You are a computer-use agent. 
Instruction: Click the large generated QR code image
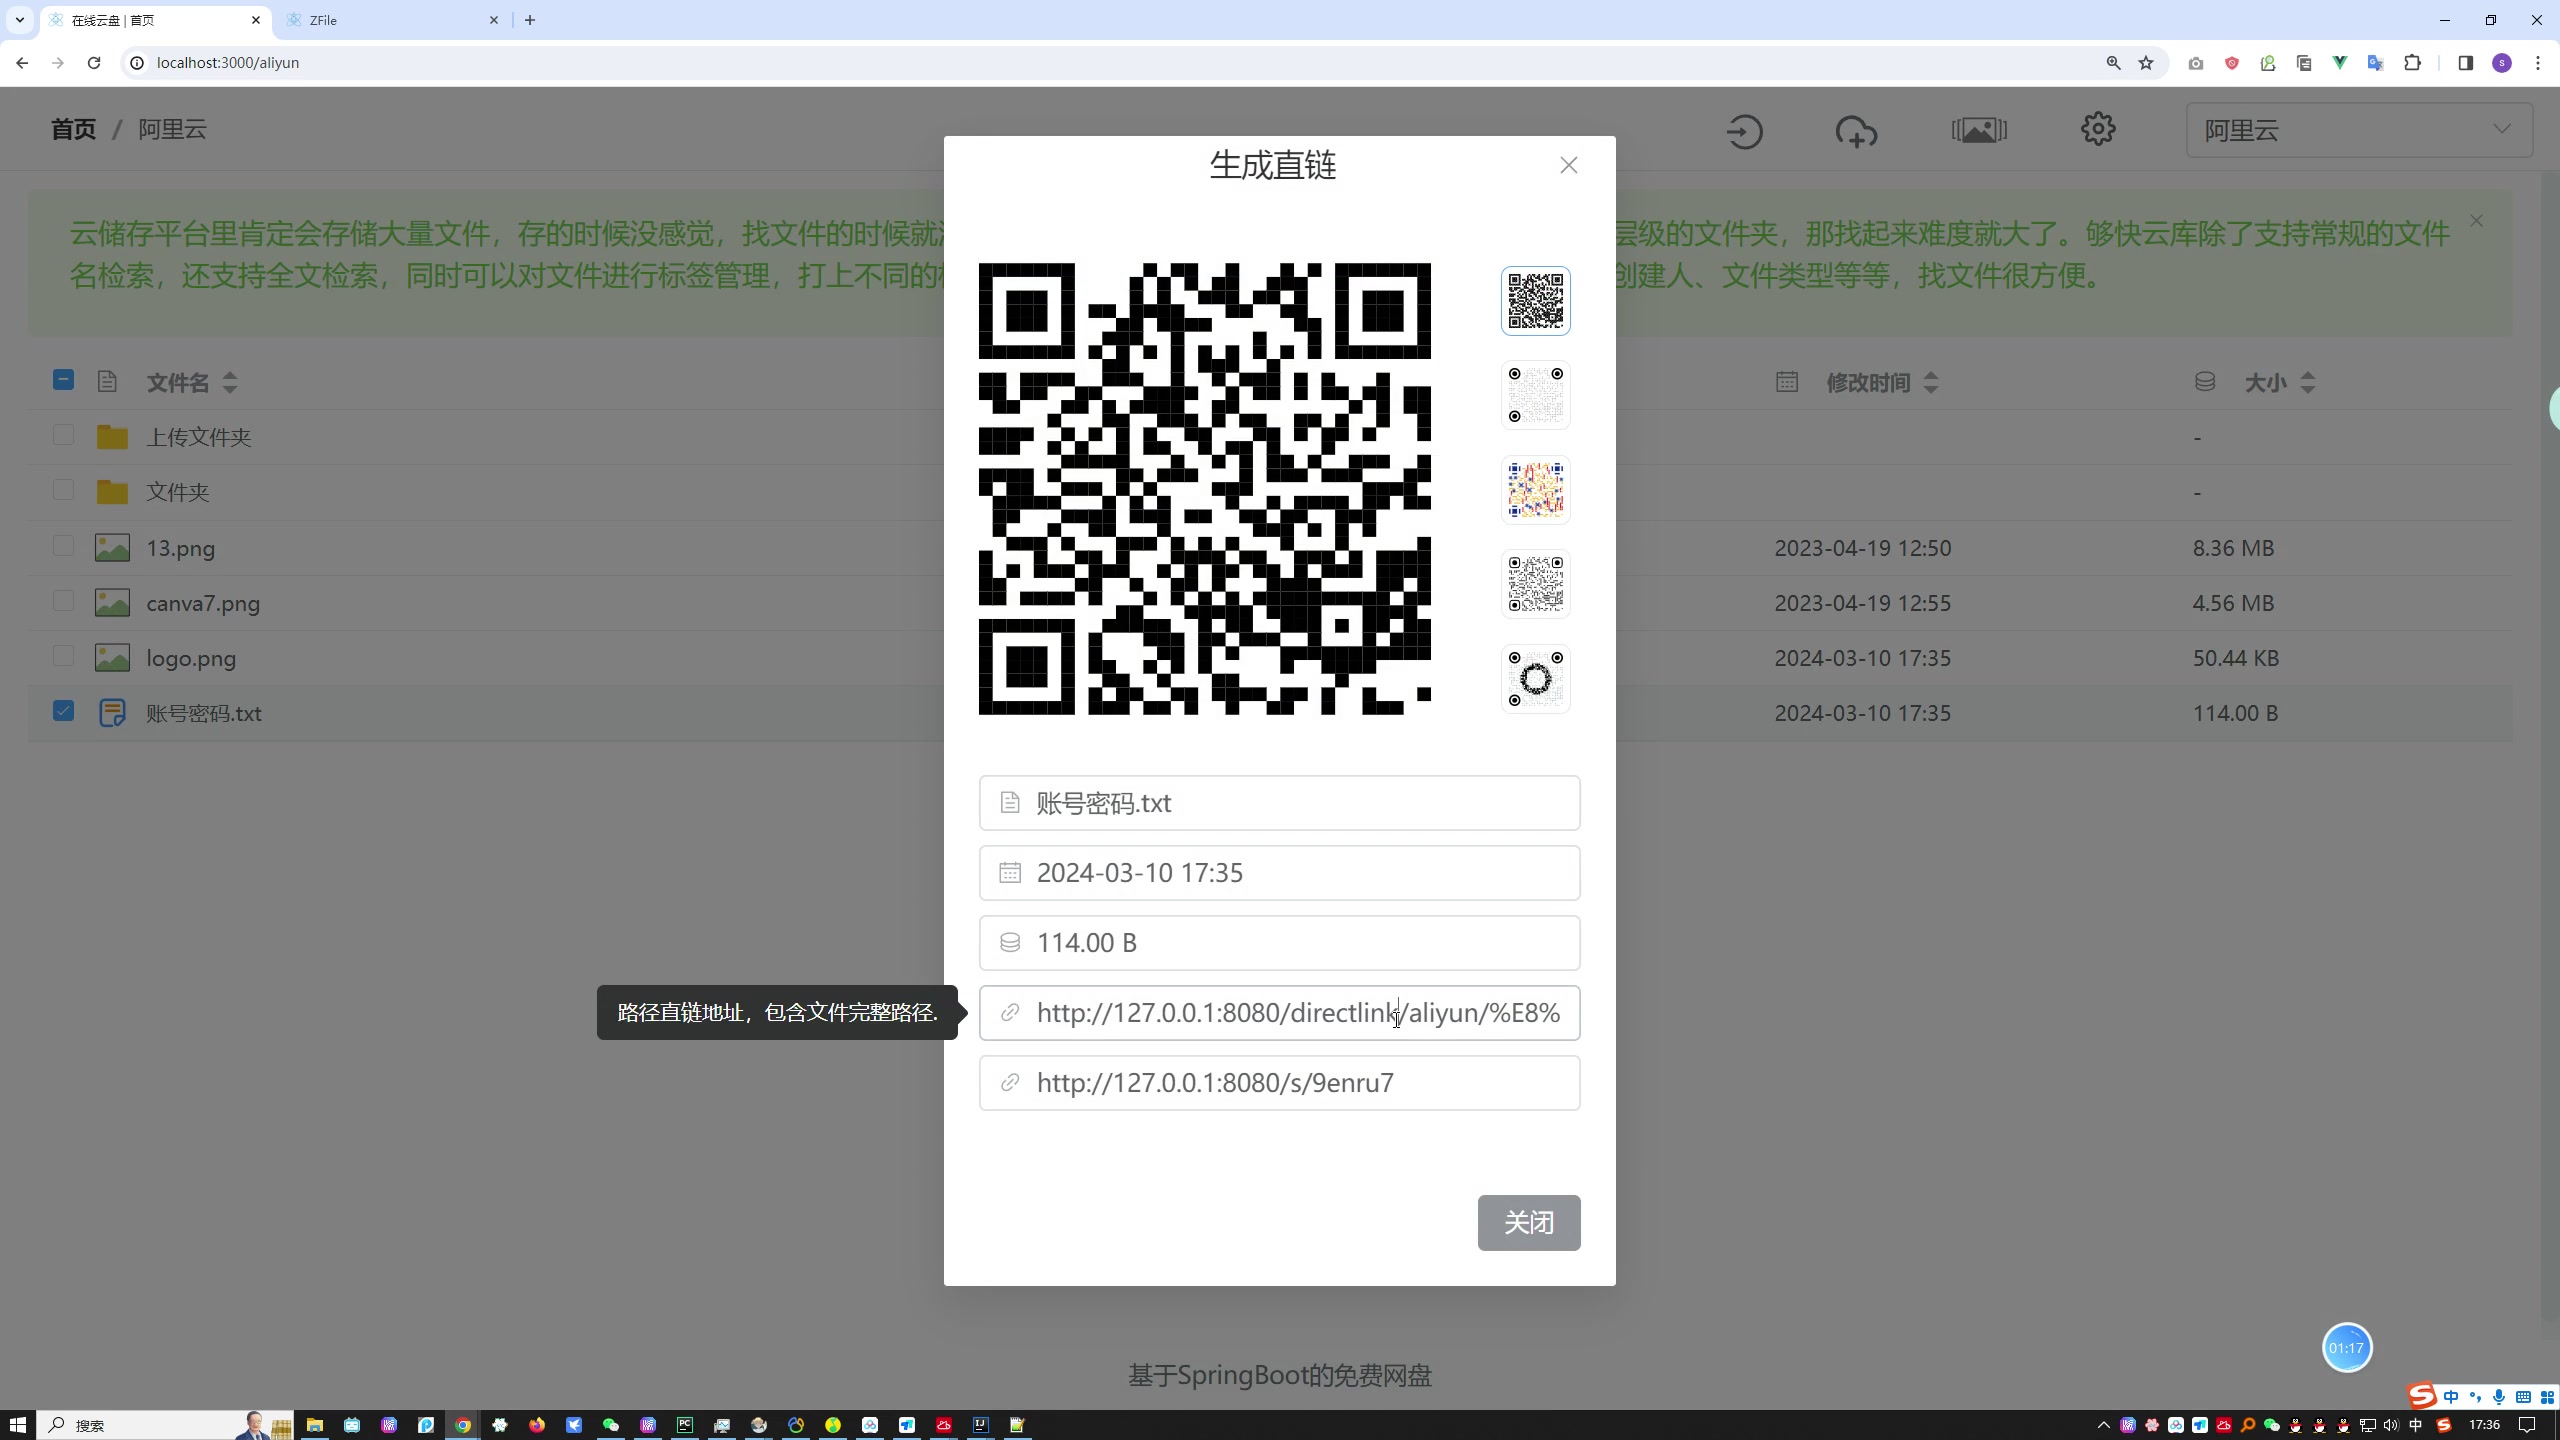pyautogui.click(x=1204, y=489)
